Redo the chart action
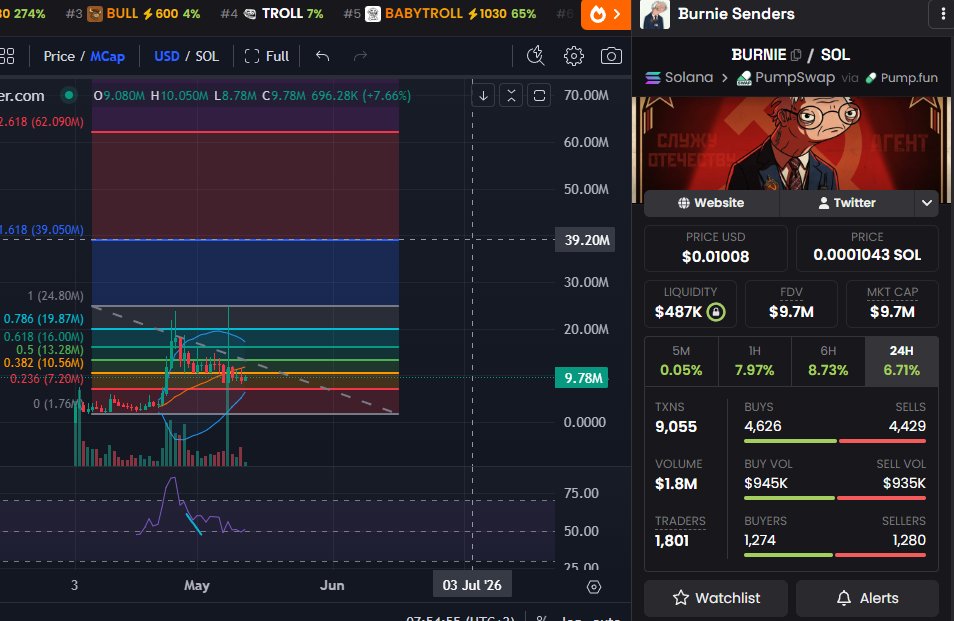Viewport: 954px width, 621px height. 360,57
